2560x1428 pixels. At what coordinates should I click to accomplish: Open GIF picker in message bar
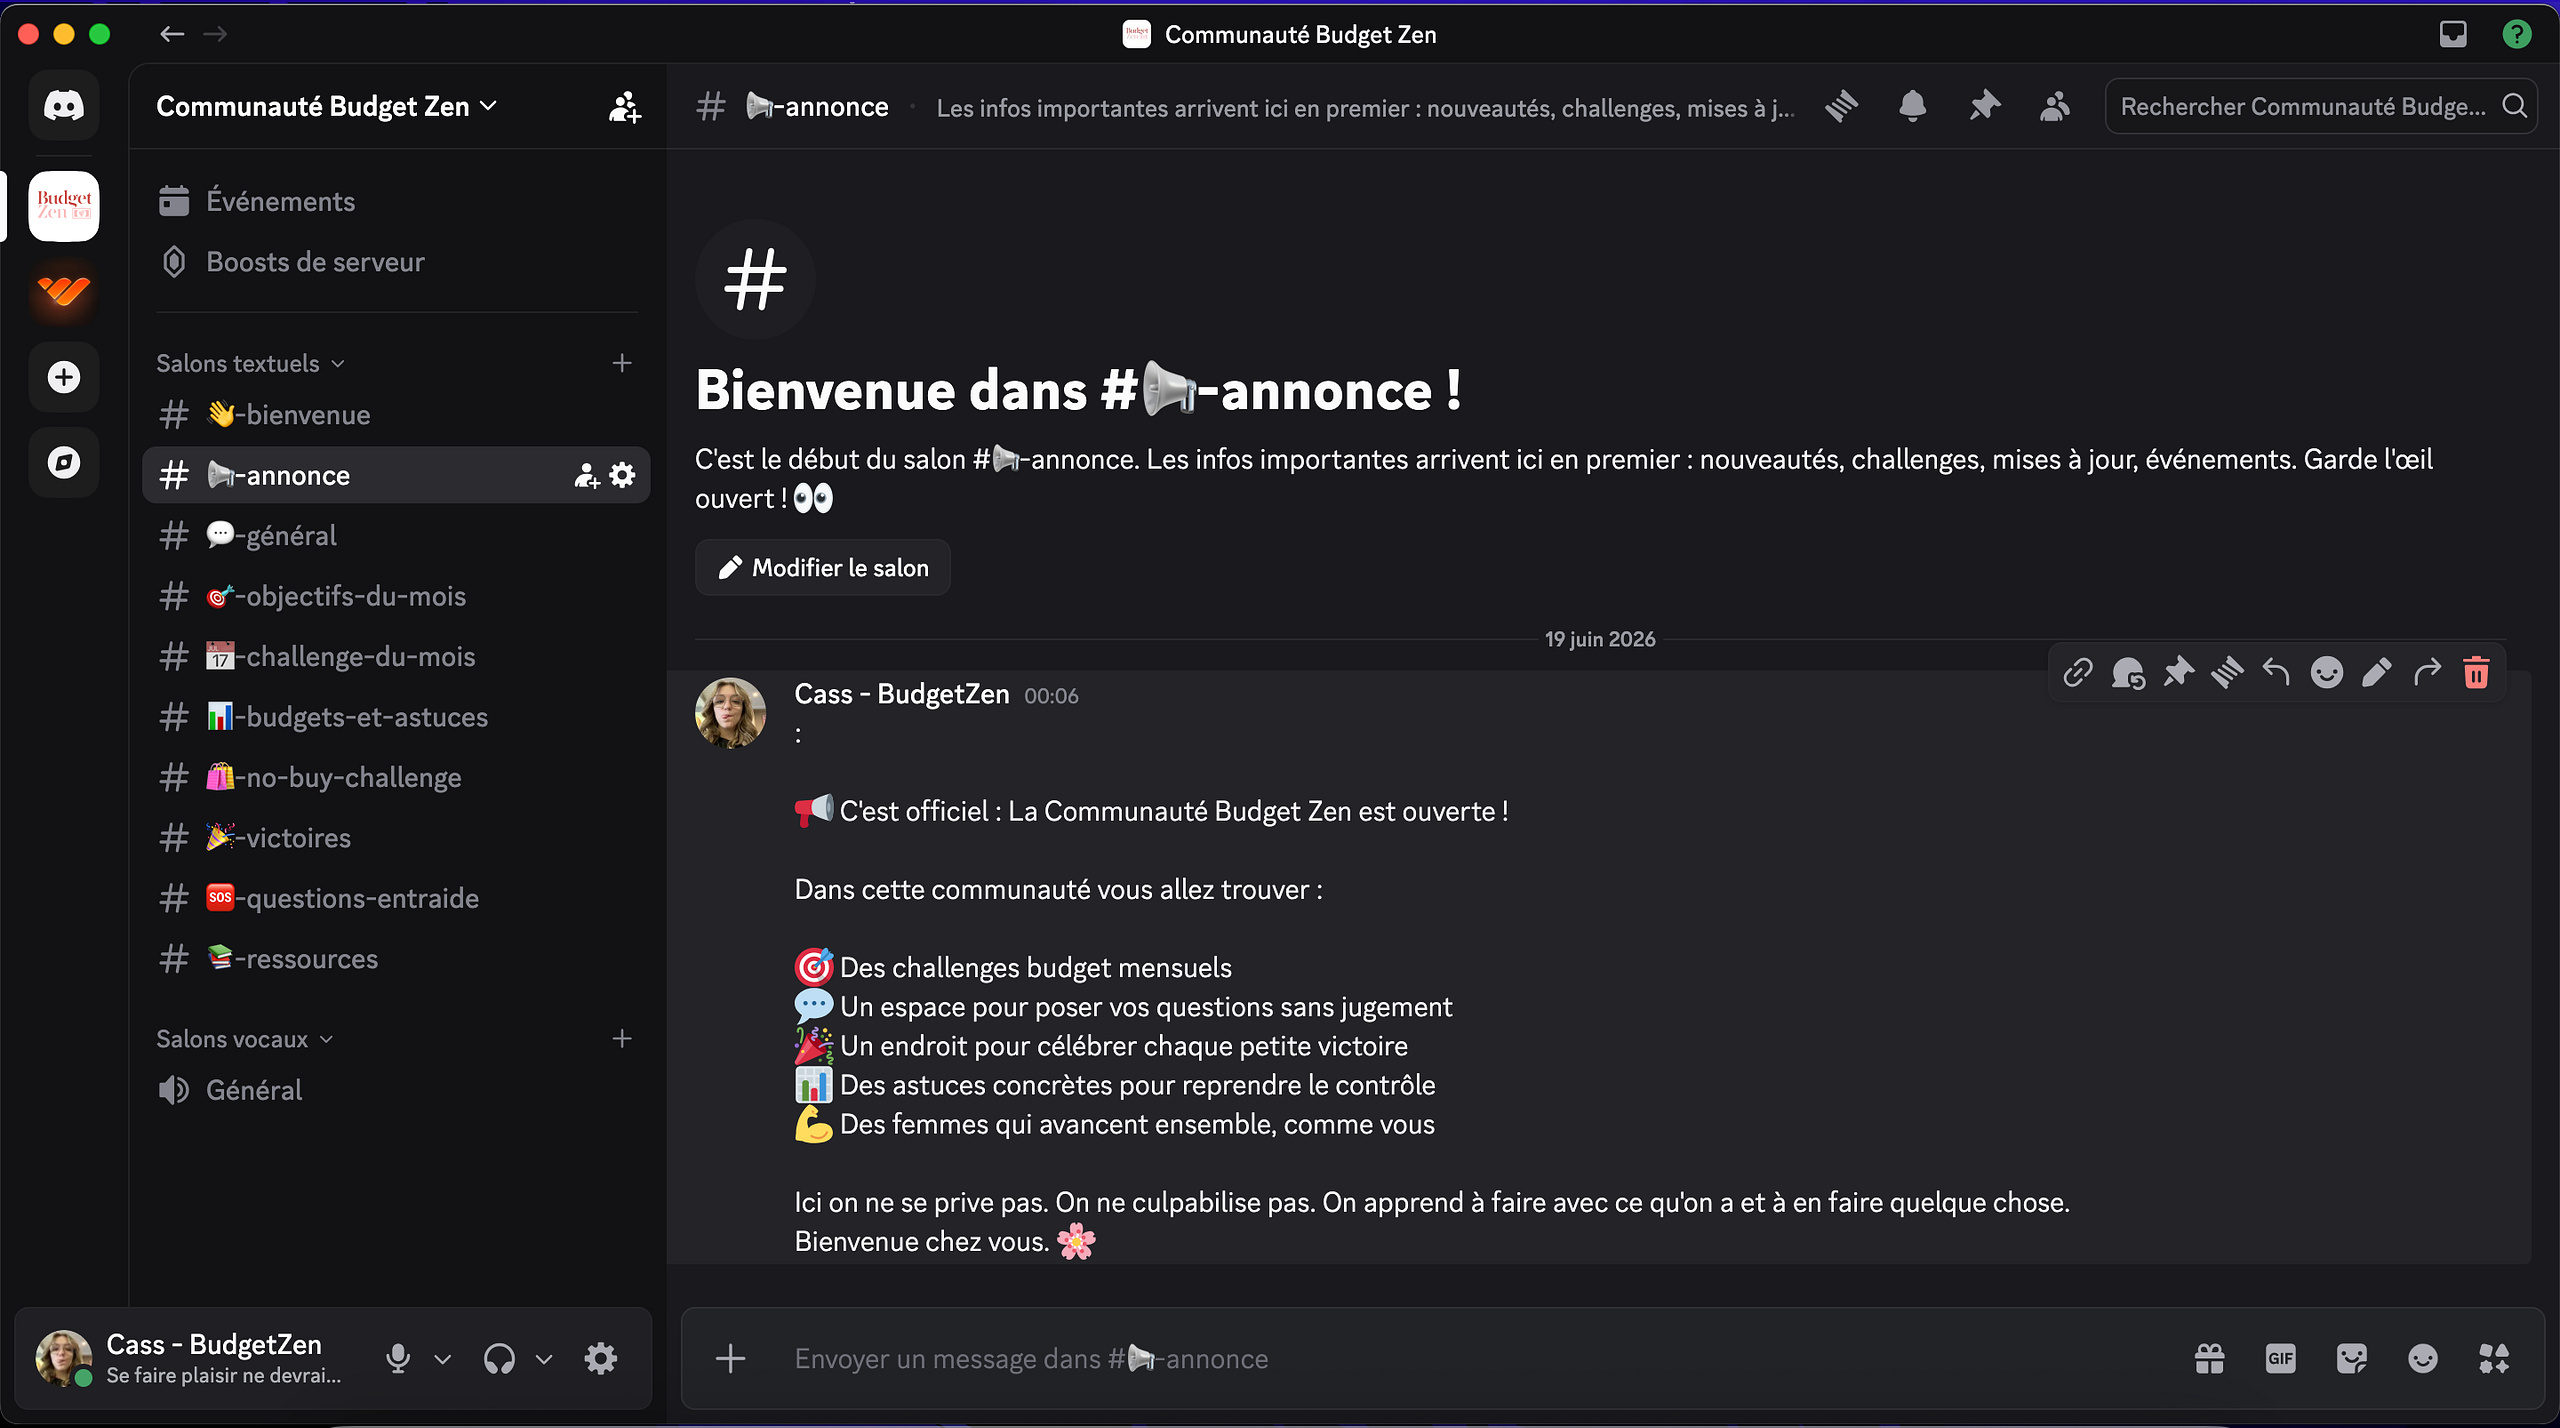coord(2280,1358)
